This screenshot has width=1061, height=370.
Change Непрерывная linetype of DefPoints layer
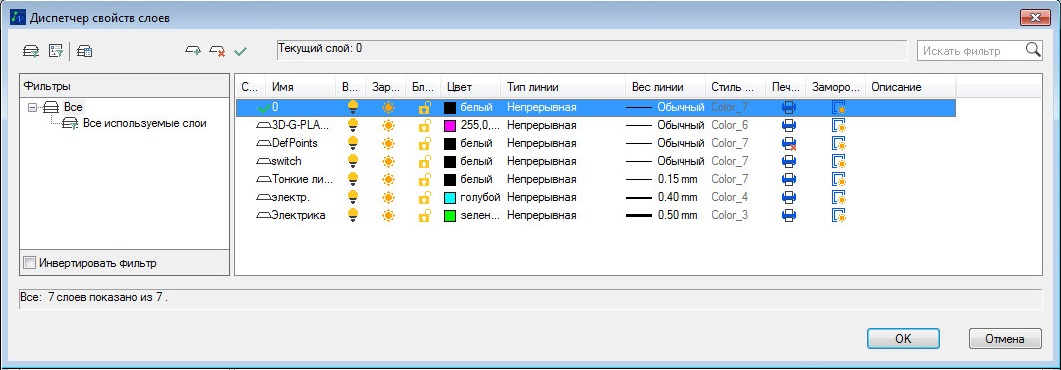point(542,143)
